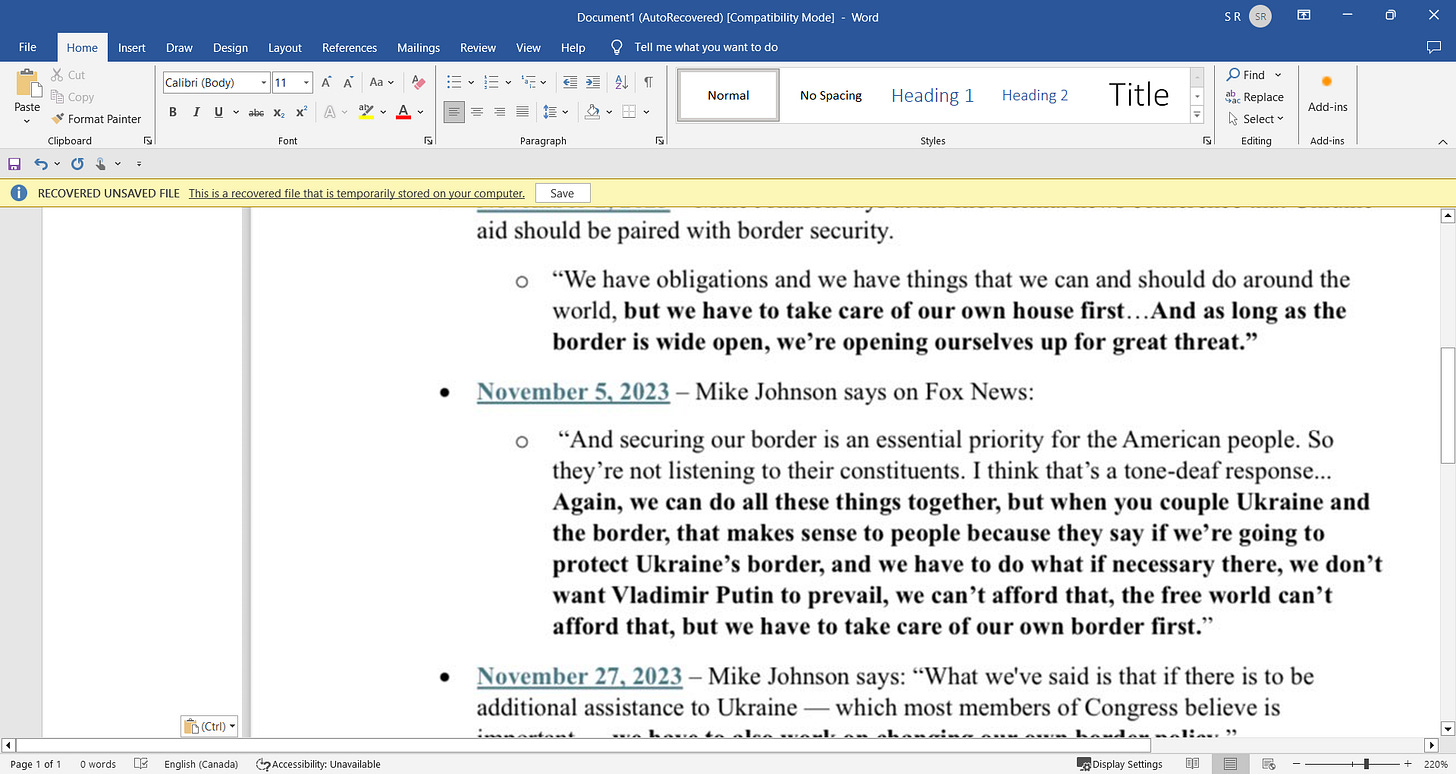
Task: Switch to the Review tab
Action: pos(478,48)
